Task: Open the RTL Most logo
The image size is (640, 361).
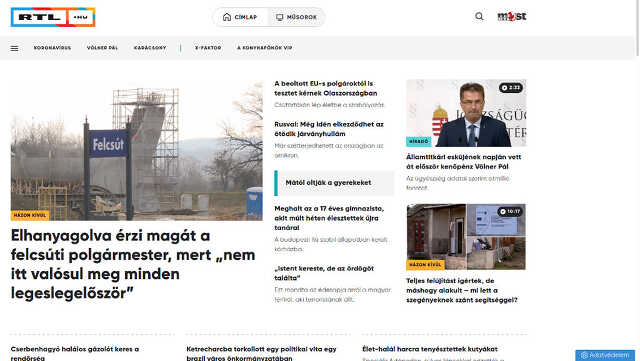Action: tap(511, 16)
